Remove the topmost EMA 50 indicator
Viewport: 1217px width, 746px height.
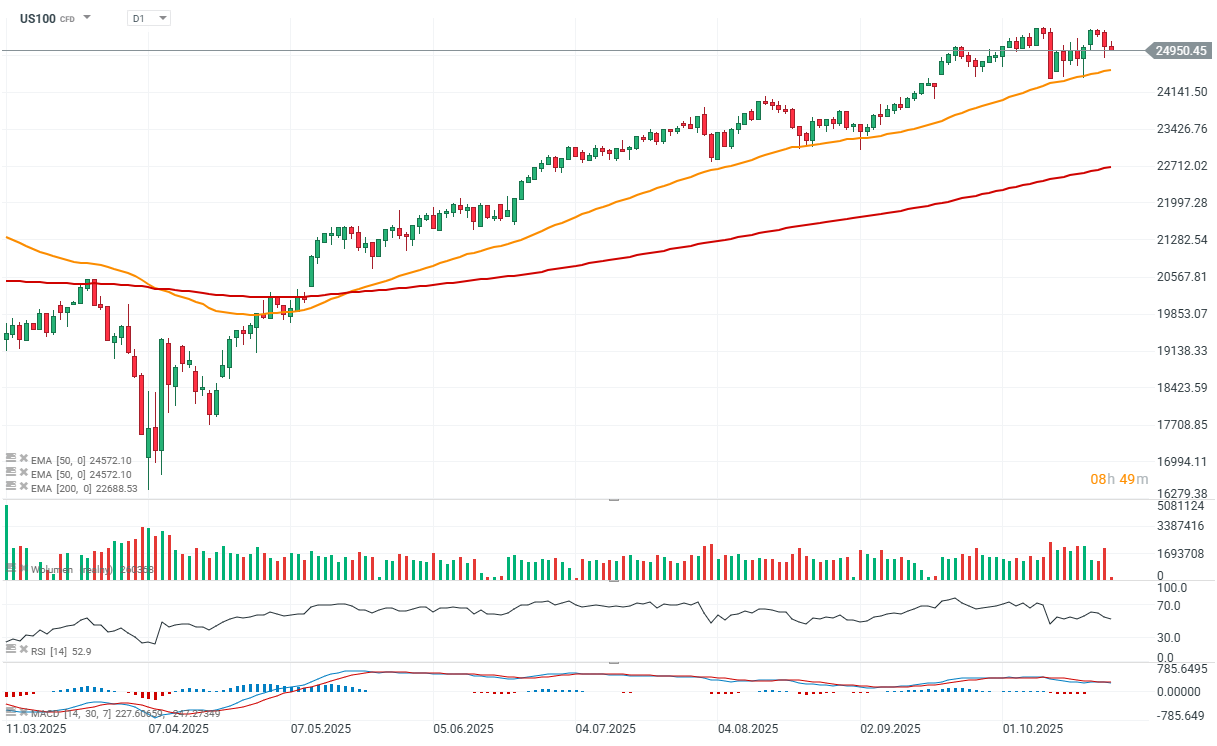[23, 458]
